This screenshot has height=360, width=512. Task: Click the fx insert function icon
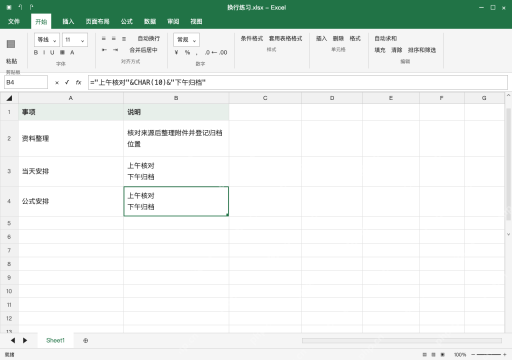click(x=78, y=82)
